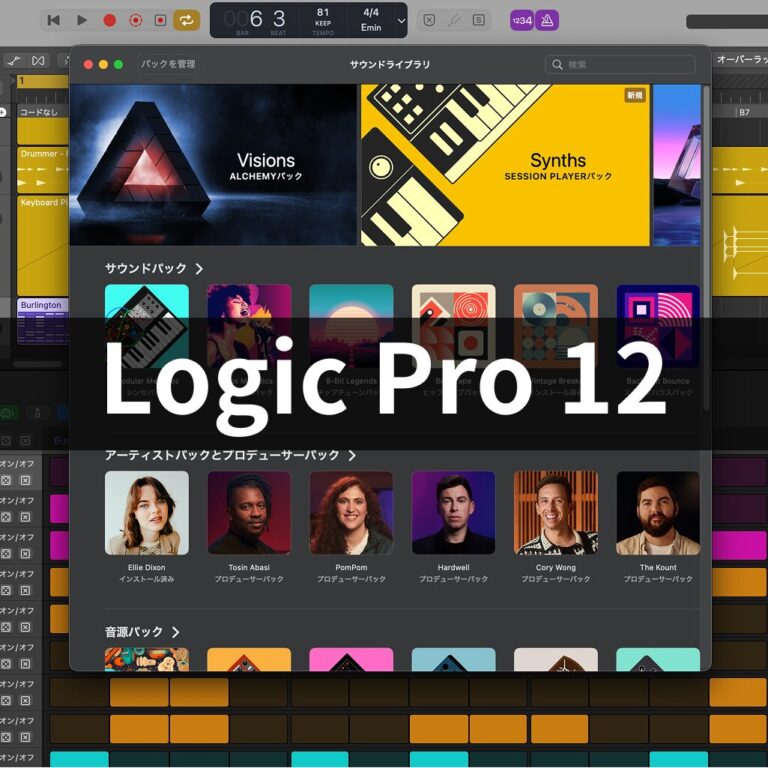Toggle the purple count-in 1234 button

tap(521, 20)
